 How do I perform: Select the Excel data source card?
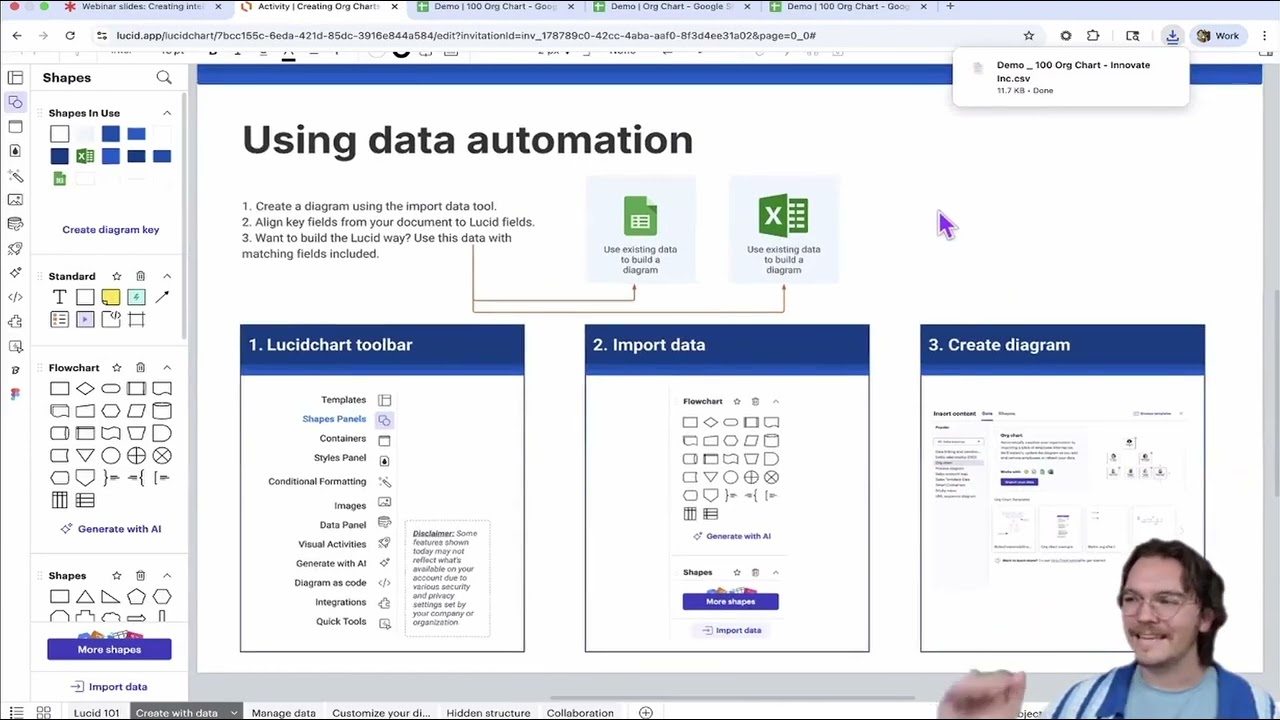[x=784, y=230]
